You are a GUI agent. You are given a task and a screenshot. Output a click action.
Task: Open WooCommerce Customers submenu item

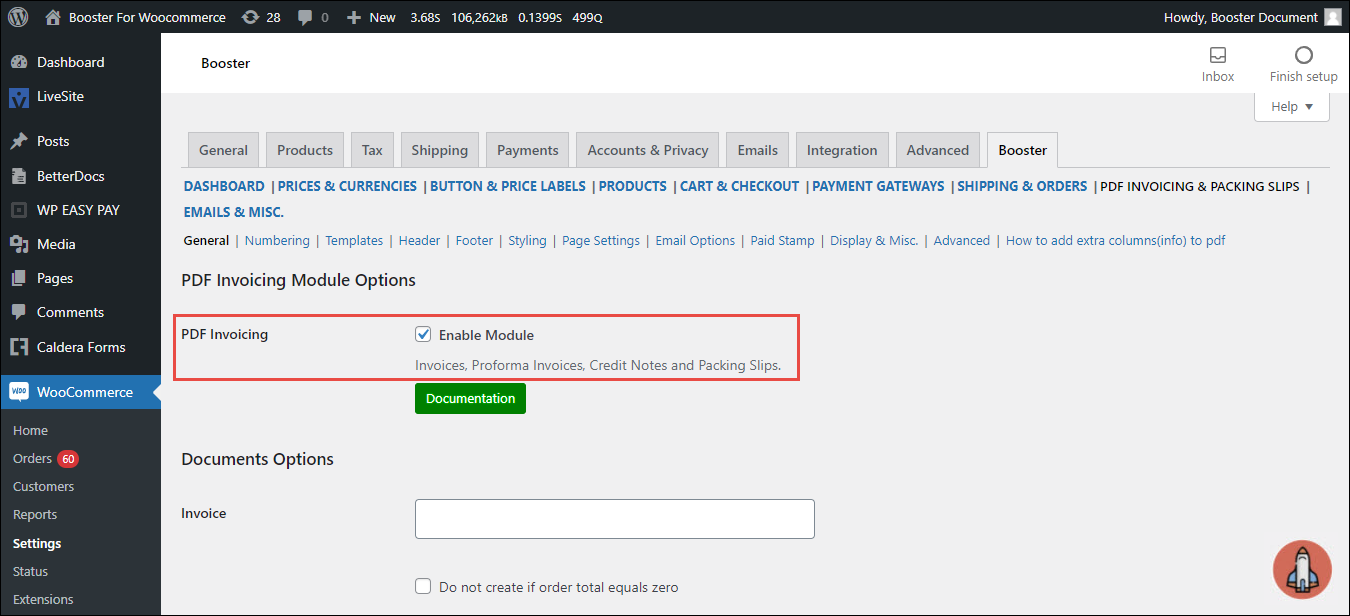(x=43, y=487)
